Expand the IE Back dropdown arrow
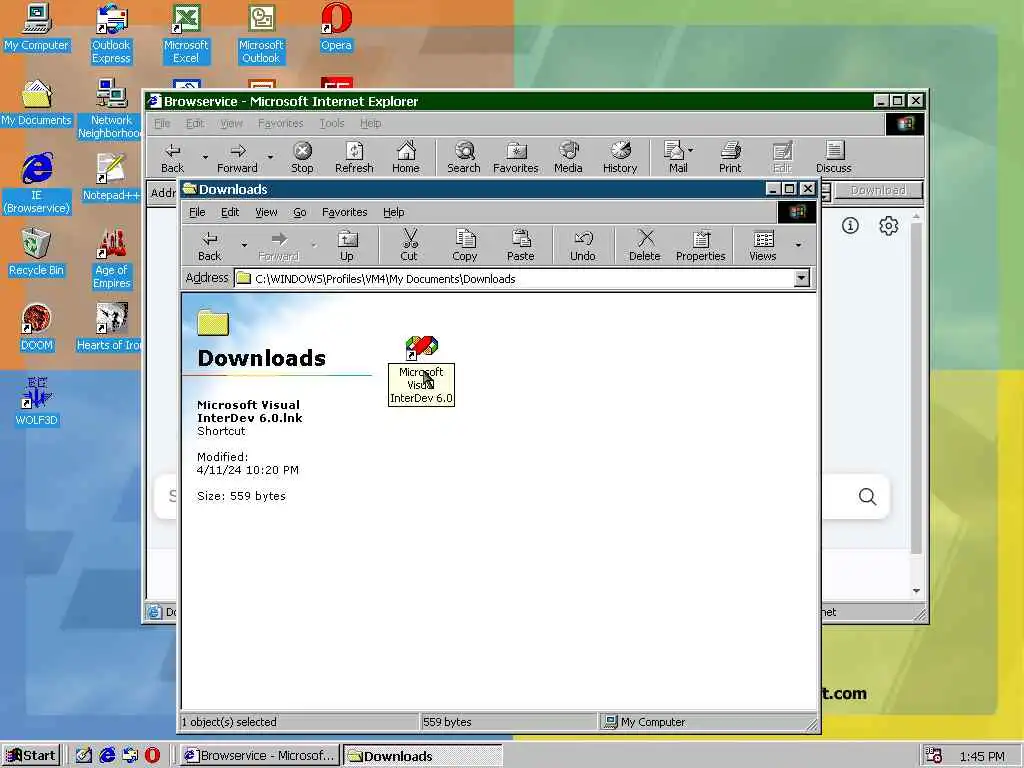Screen dimensions: 1024x768 click(x=205, y=157)
